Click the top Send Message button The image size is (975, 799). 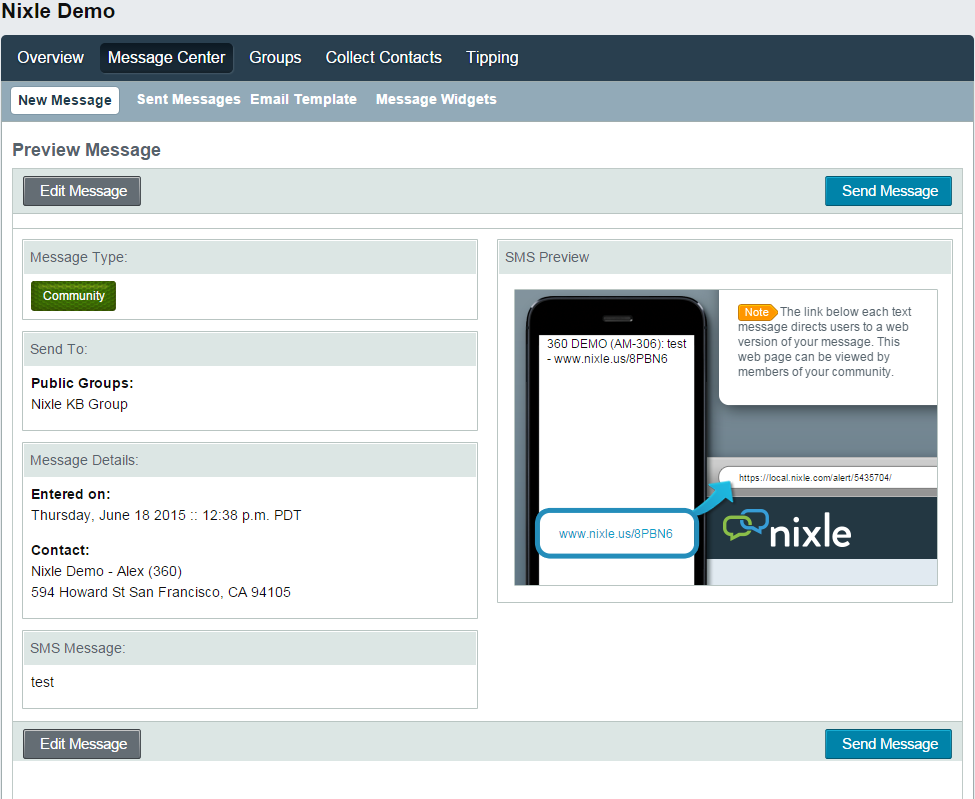(888, 191)
